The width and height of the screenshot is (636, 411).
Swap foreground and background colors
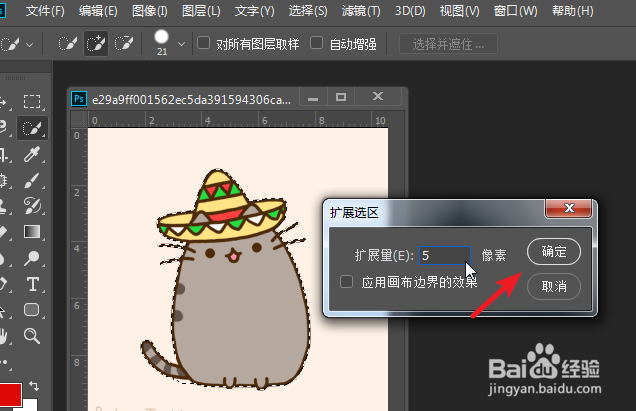pos(34,385)
